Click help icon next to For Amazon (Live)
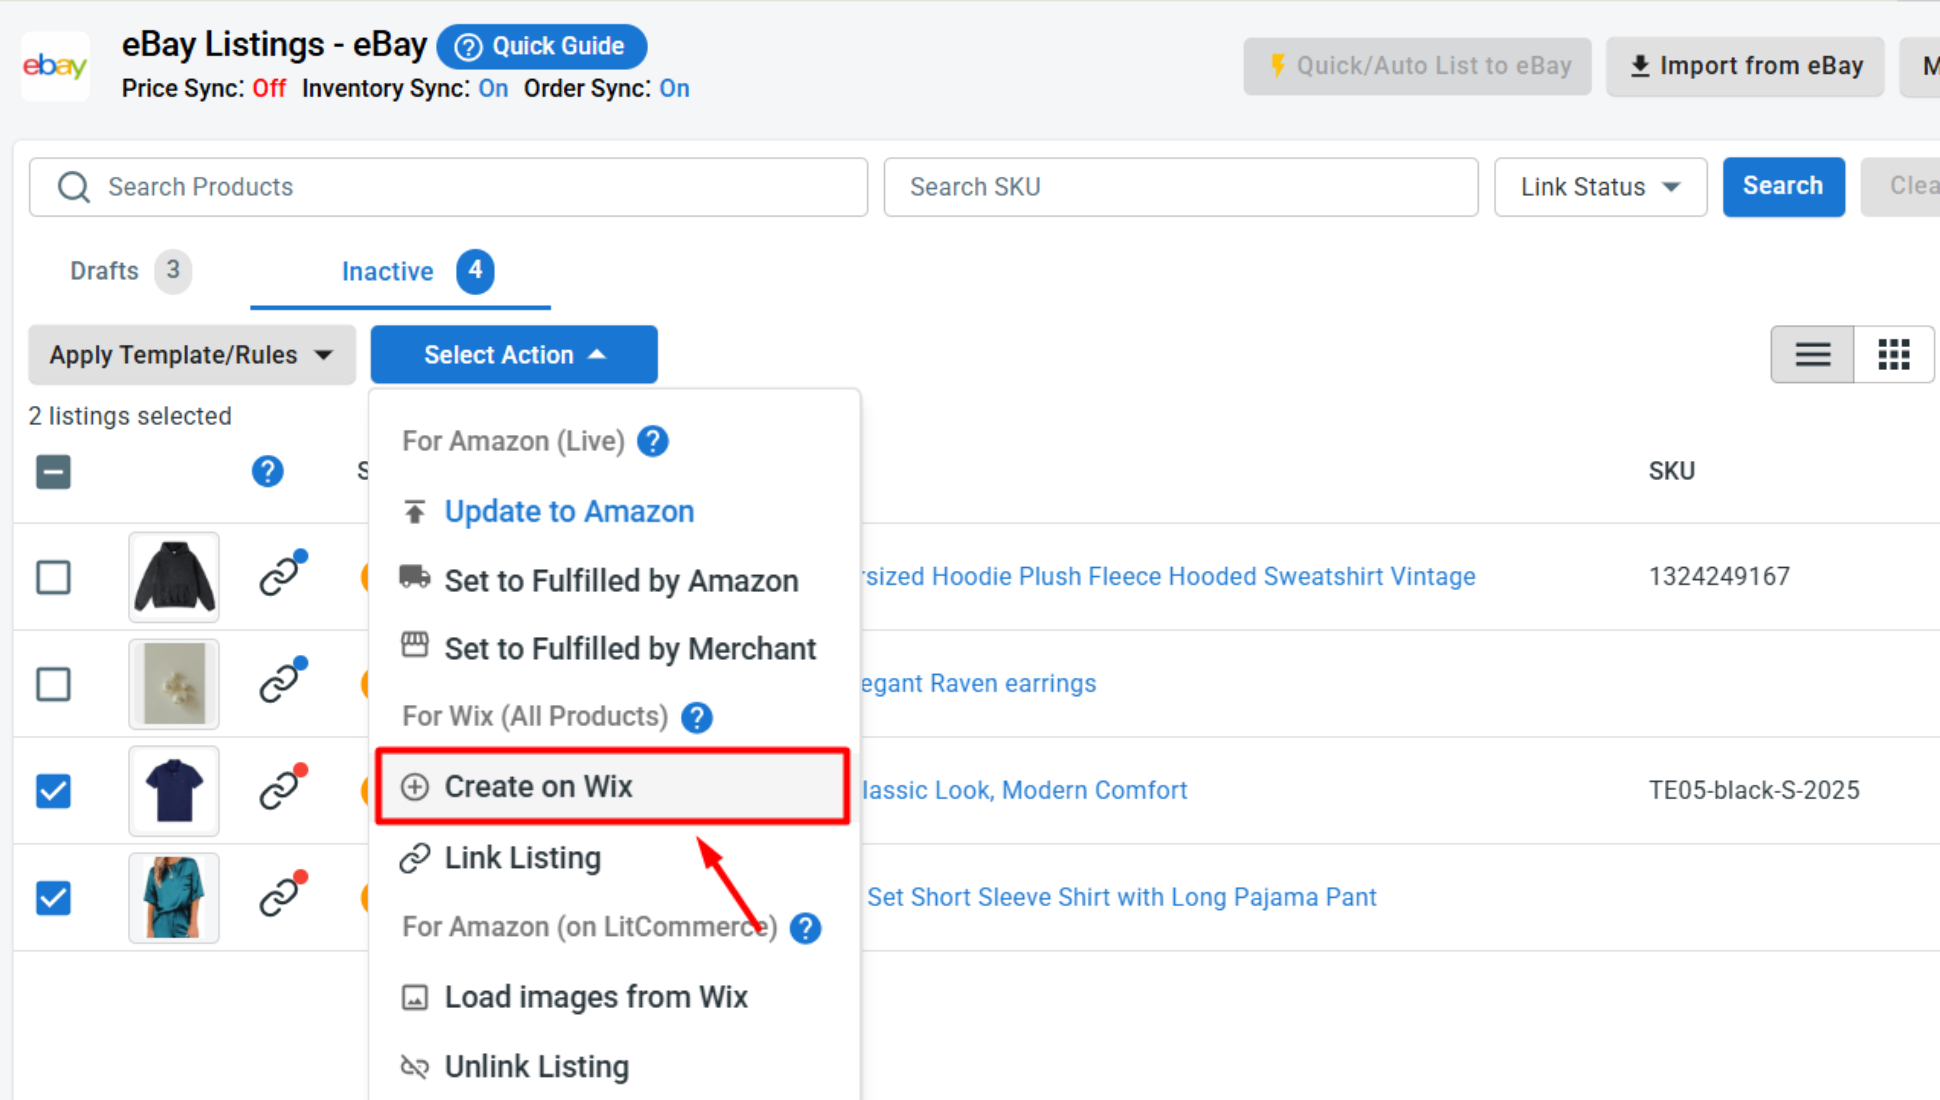 pos(653,441)
